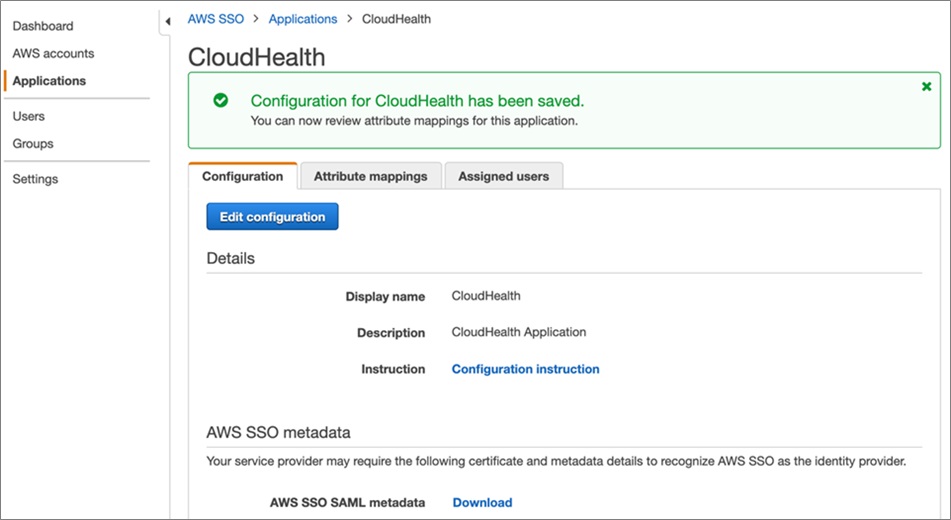This screenshot has width=951, height=520.
Task: Collapse the left navigation panel arrow
Action: click(168, 22)
